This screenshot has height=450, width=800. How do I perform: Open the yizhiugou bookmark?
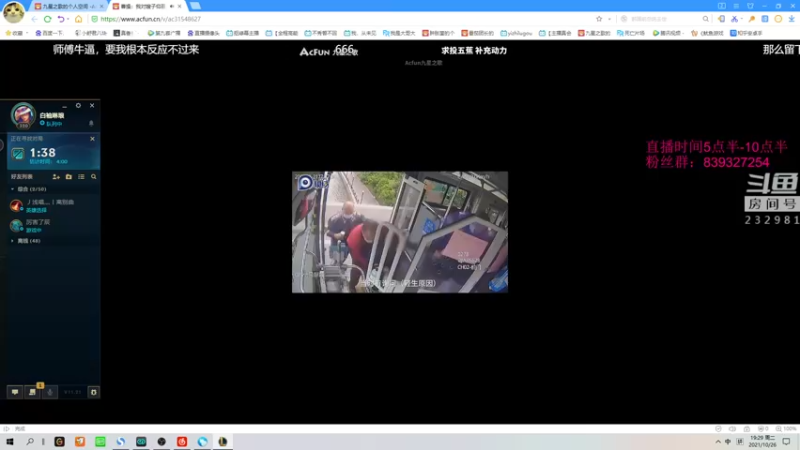tap(516, 33)
